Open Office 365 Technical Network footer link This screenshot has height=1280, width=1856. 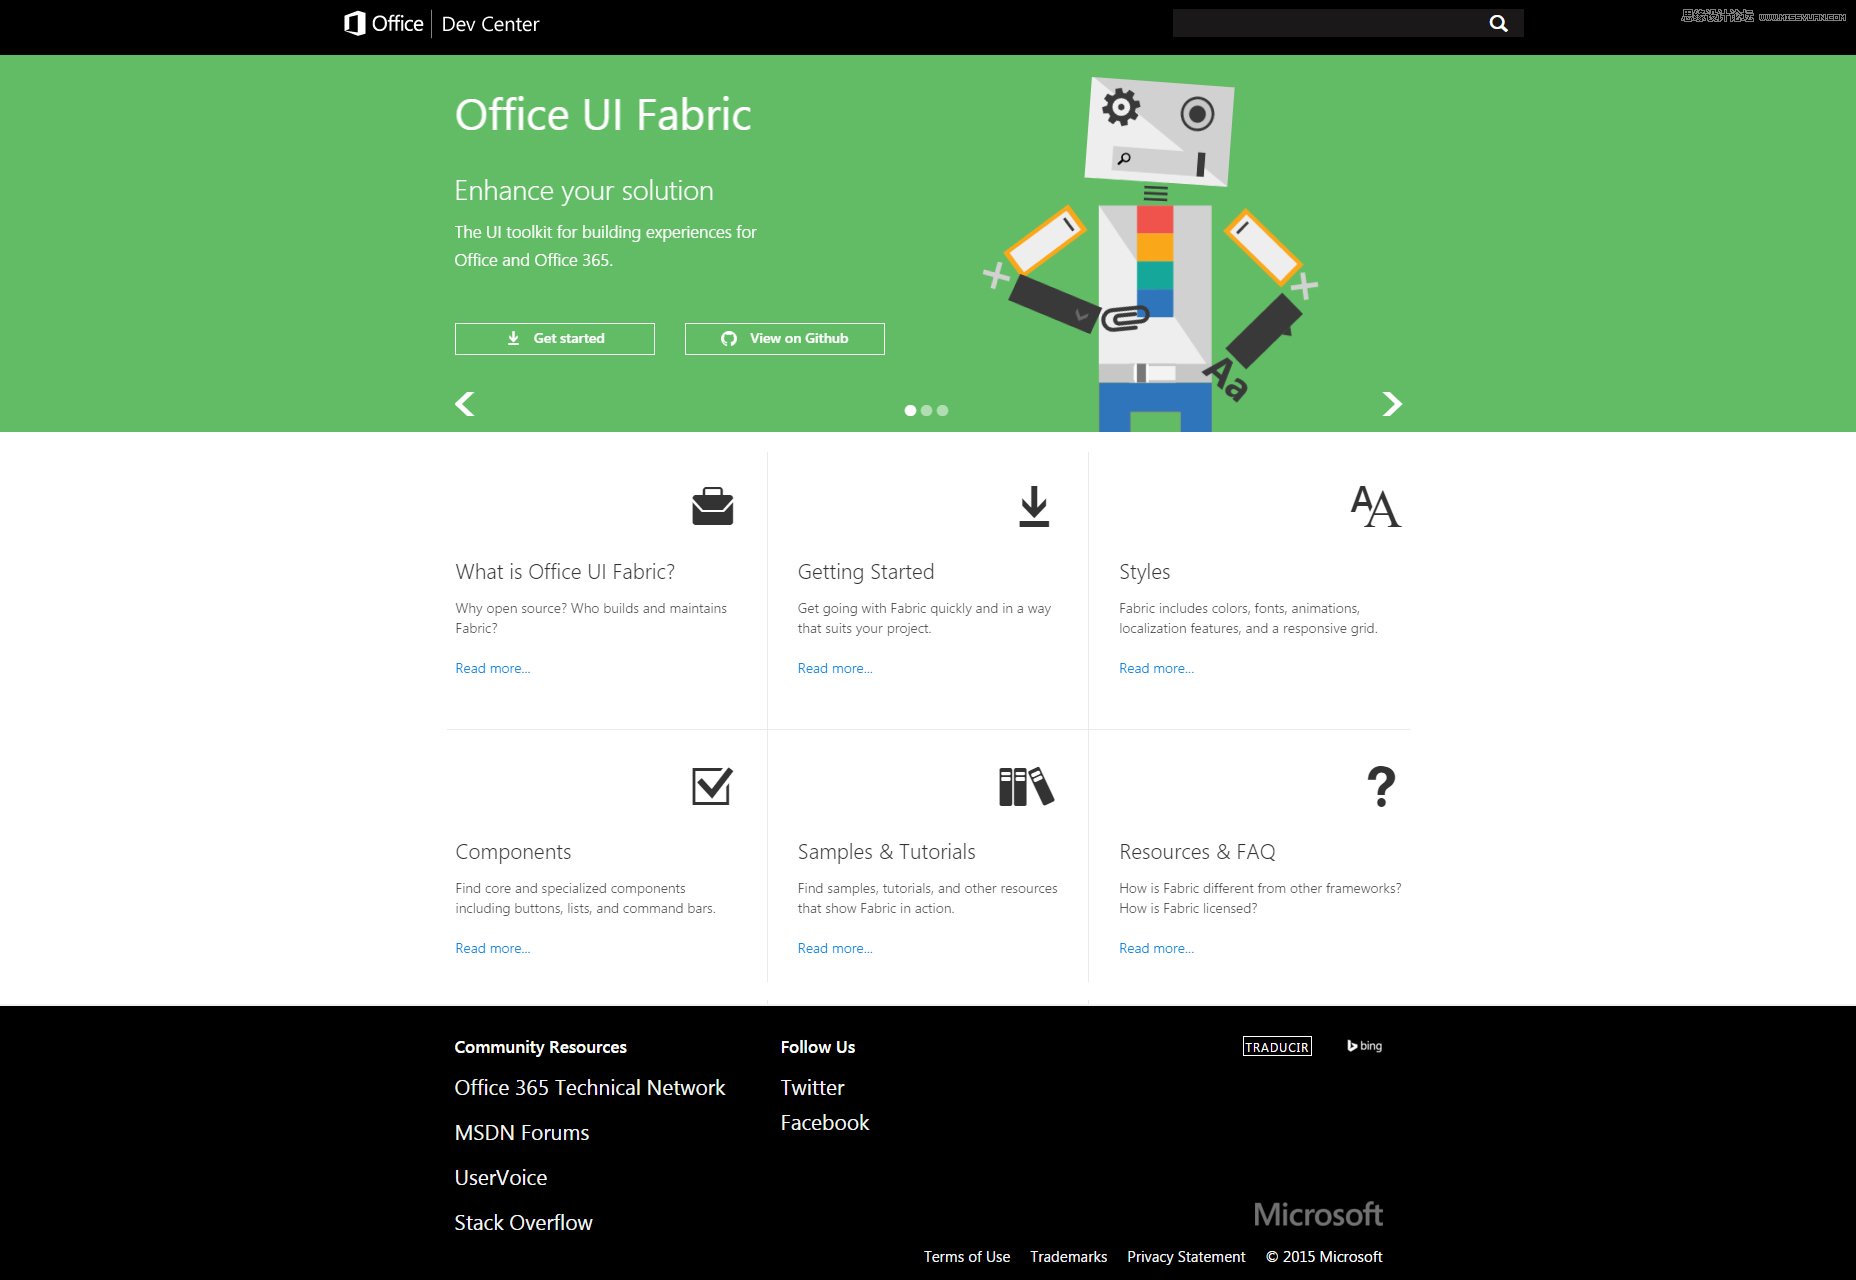590,1088
